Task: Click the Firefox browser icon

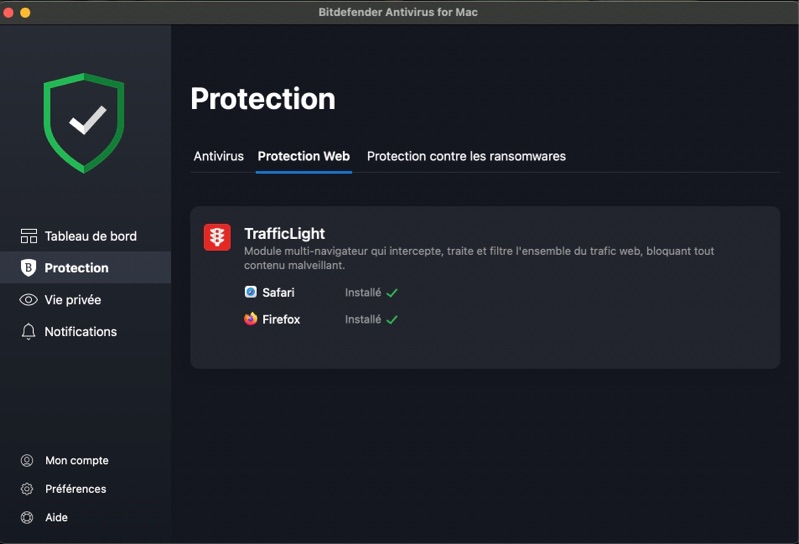Action: (251, 319)
